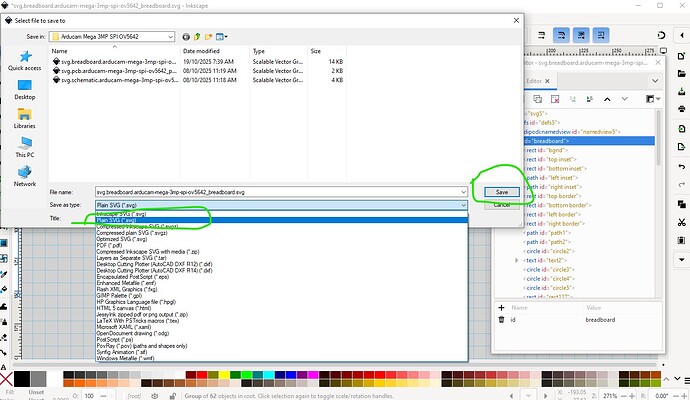Open Libraries in the places bar
This screenshot has height=400, width=690.
click(25, 119)
